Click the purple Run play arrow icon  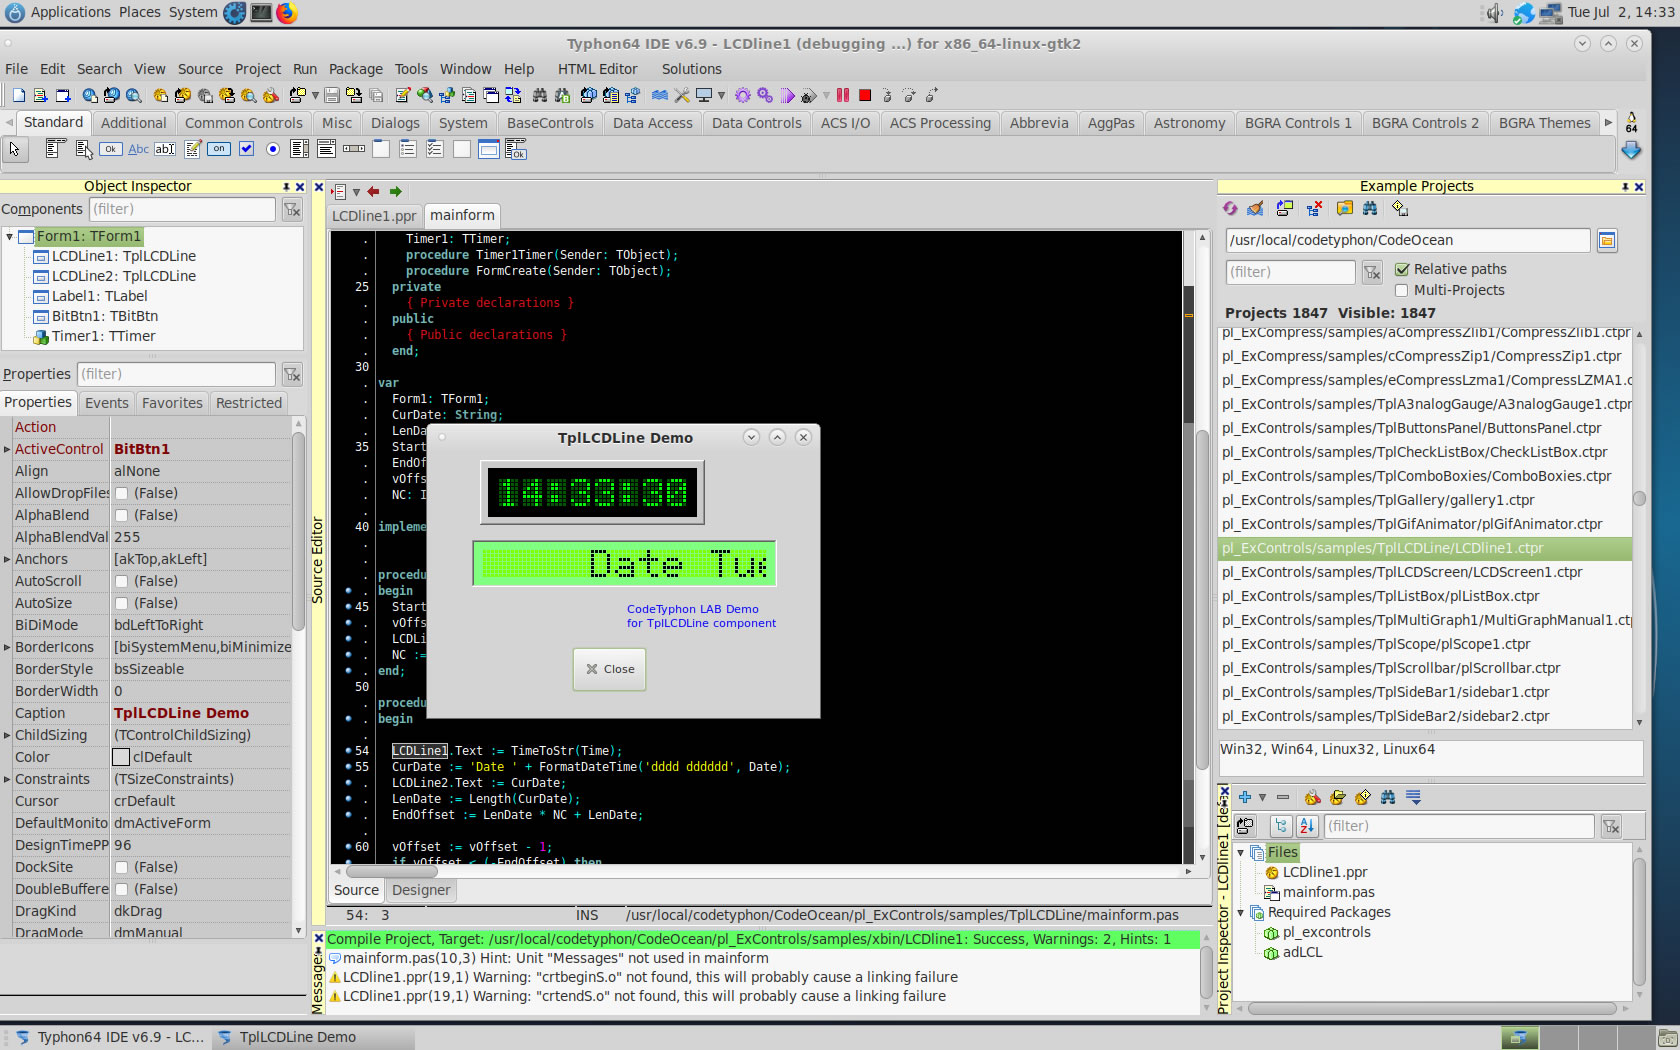coord(788,96)
